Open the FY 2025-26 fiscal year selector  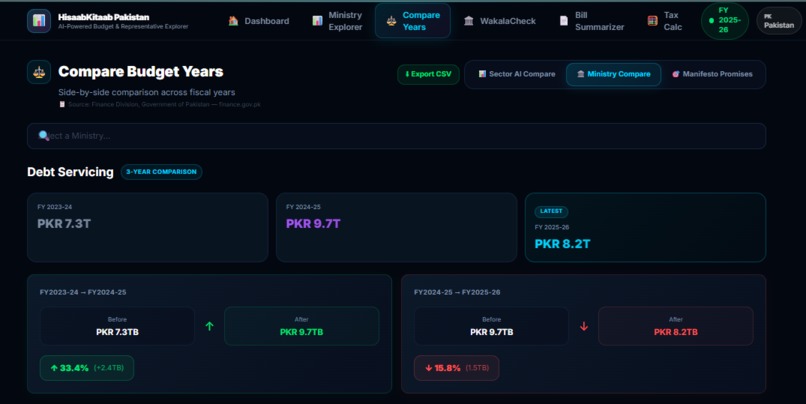pyautogui.click(x=725, y=21)
